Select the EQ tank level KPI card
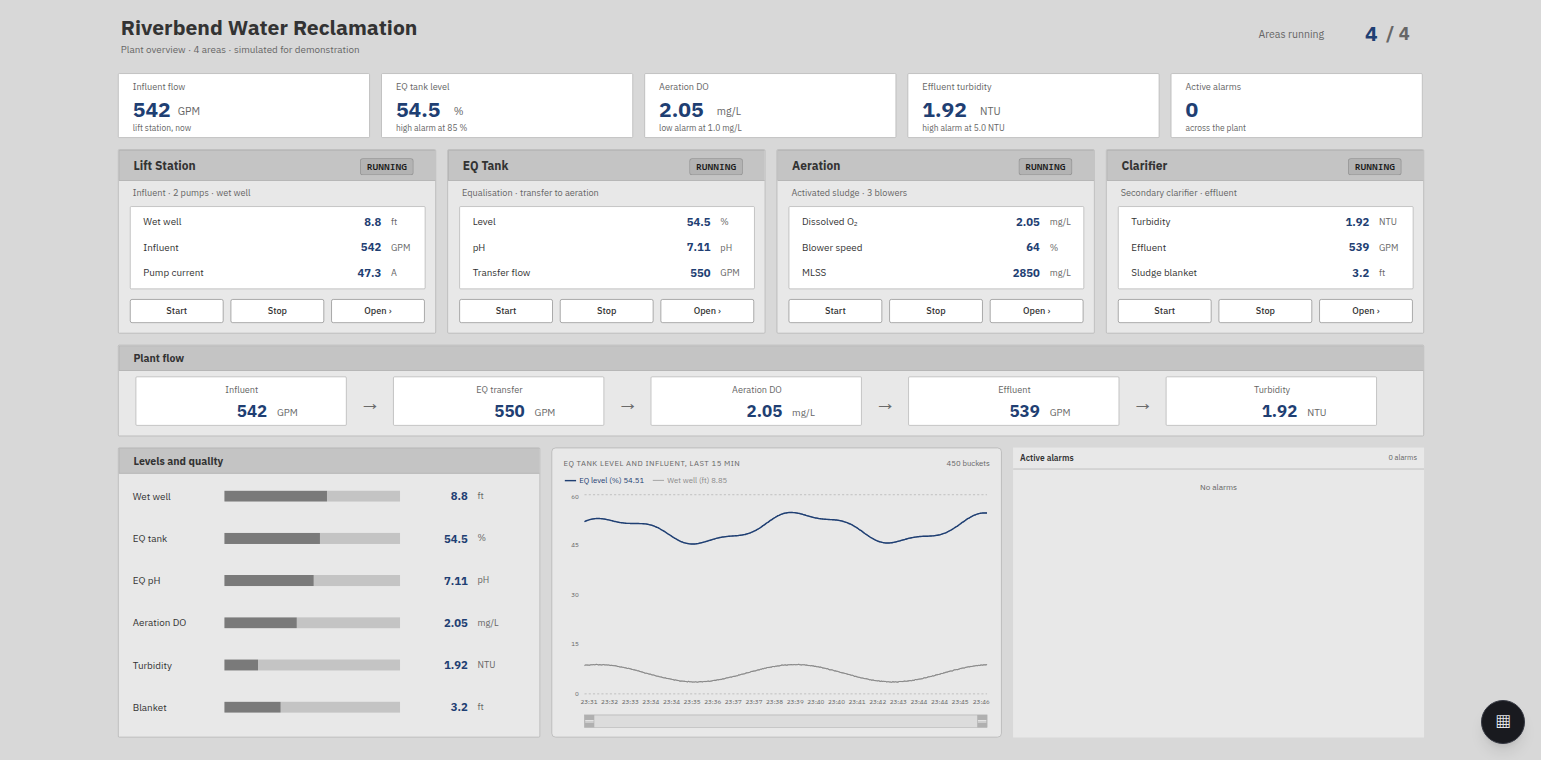Viewport: 1541px width, 760px height. click(507, 105)
